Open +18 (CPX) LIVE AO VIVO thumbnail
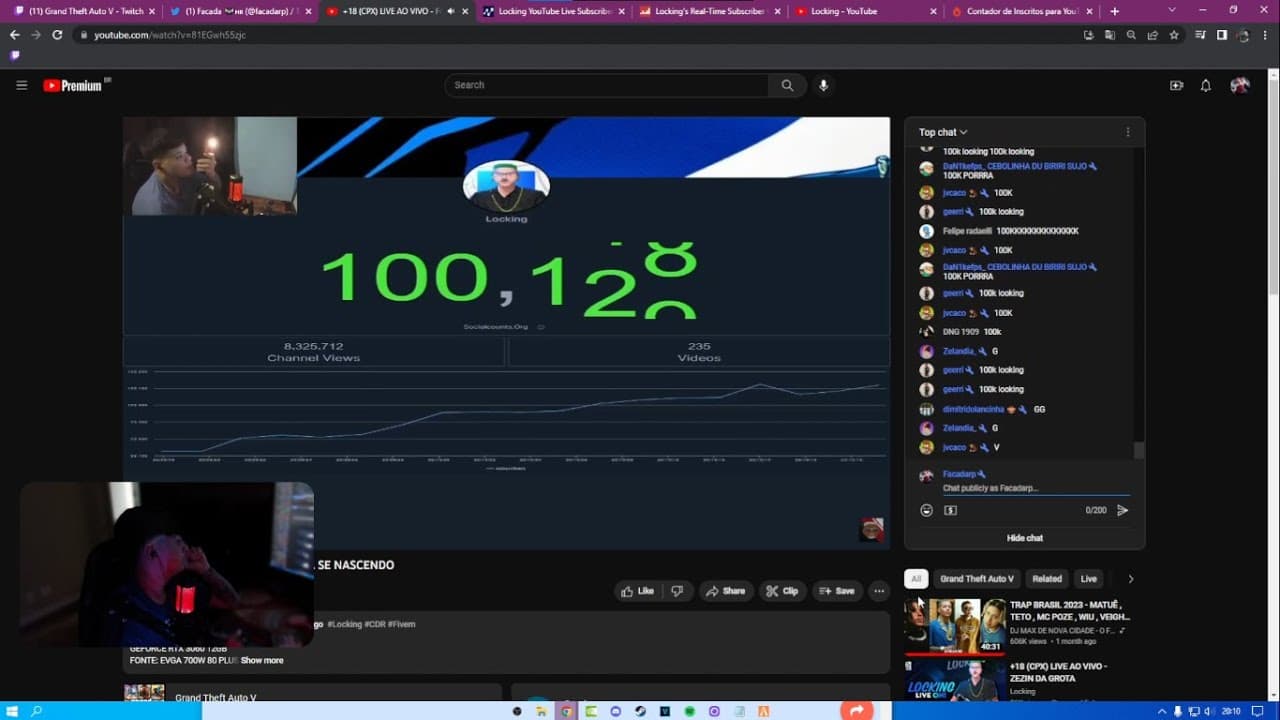The height and width of the screenshot is (720, 1280). (955, 680)
